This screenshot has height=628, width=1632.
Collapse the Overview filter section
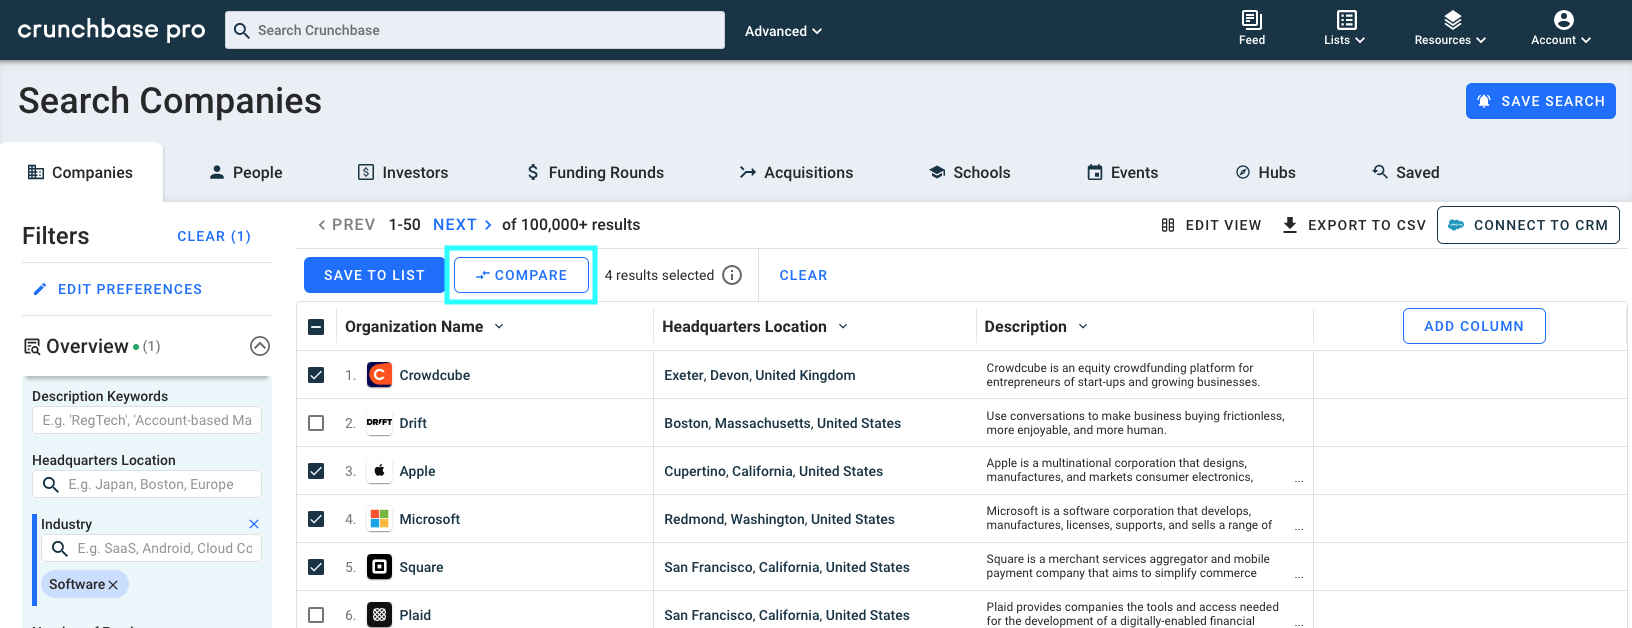click(x=260, y=346)
